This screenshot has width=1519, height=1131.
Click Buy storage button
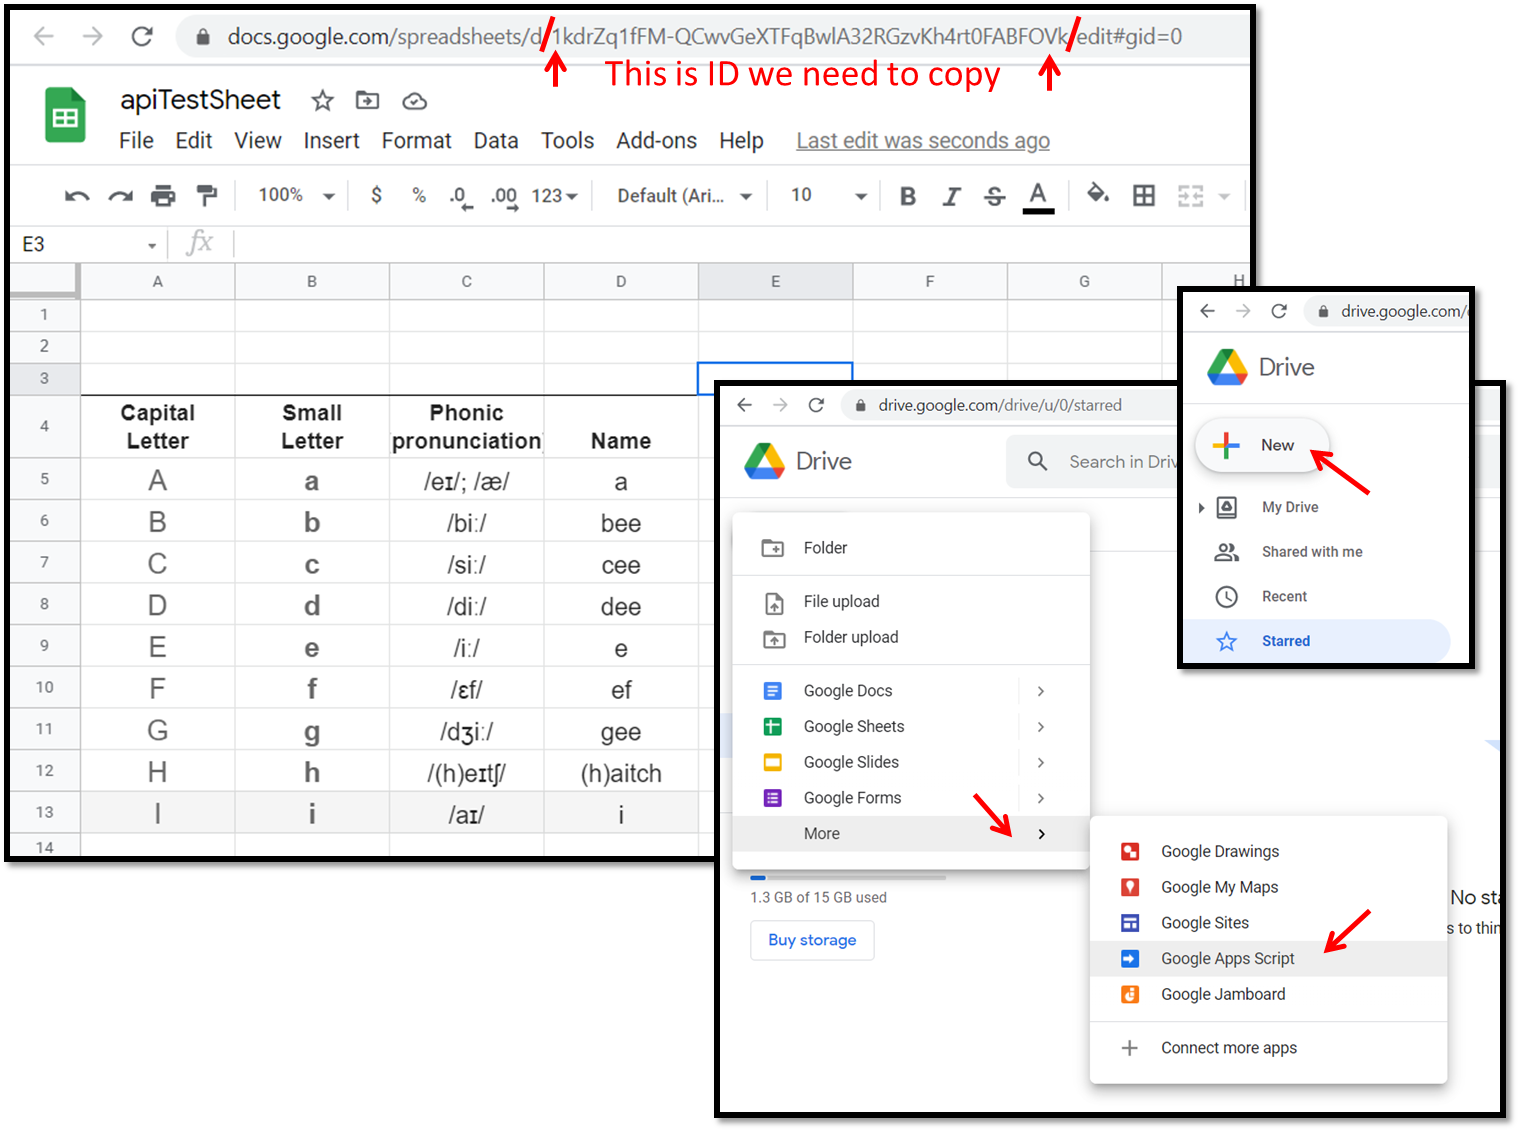[812, 940]
